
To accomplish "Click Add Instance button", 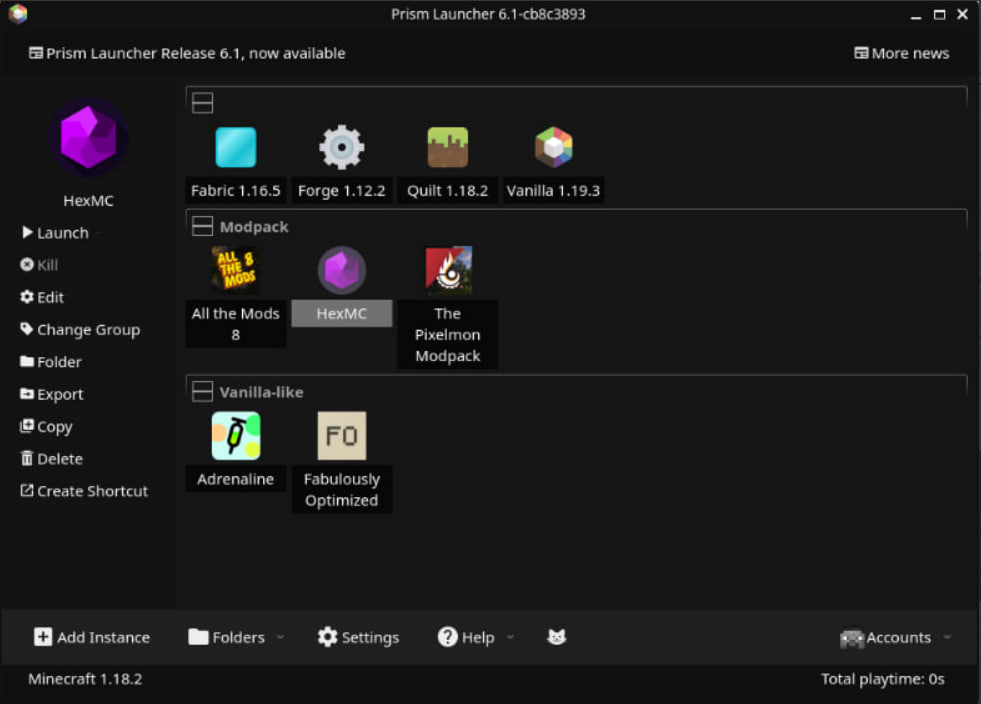I will [x=92, y=637].
